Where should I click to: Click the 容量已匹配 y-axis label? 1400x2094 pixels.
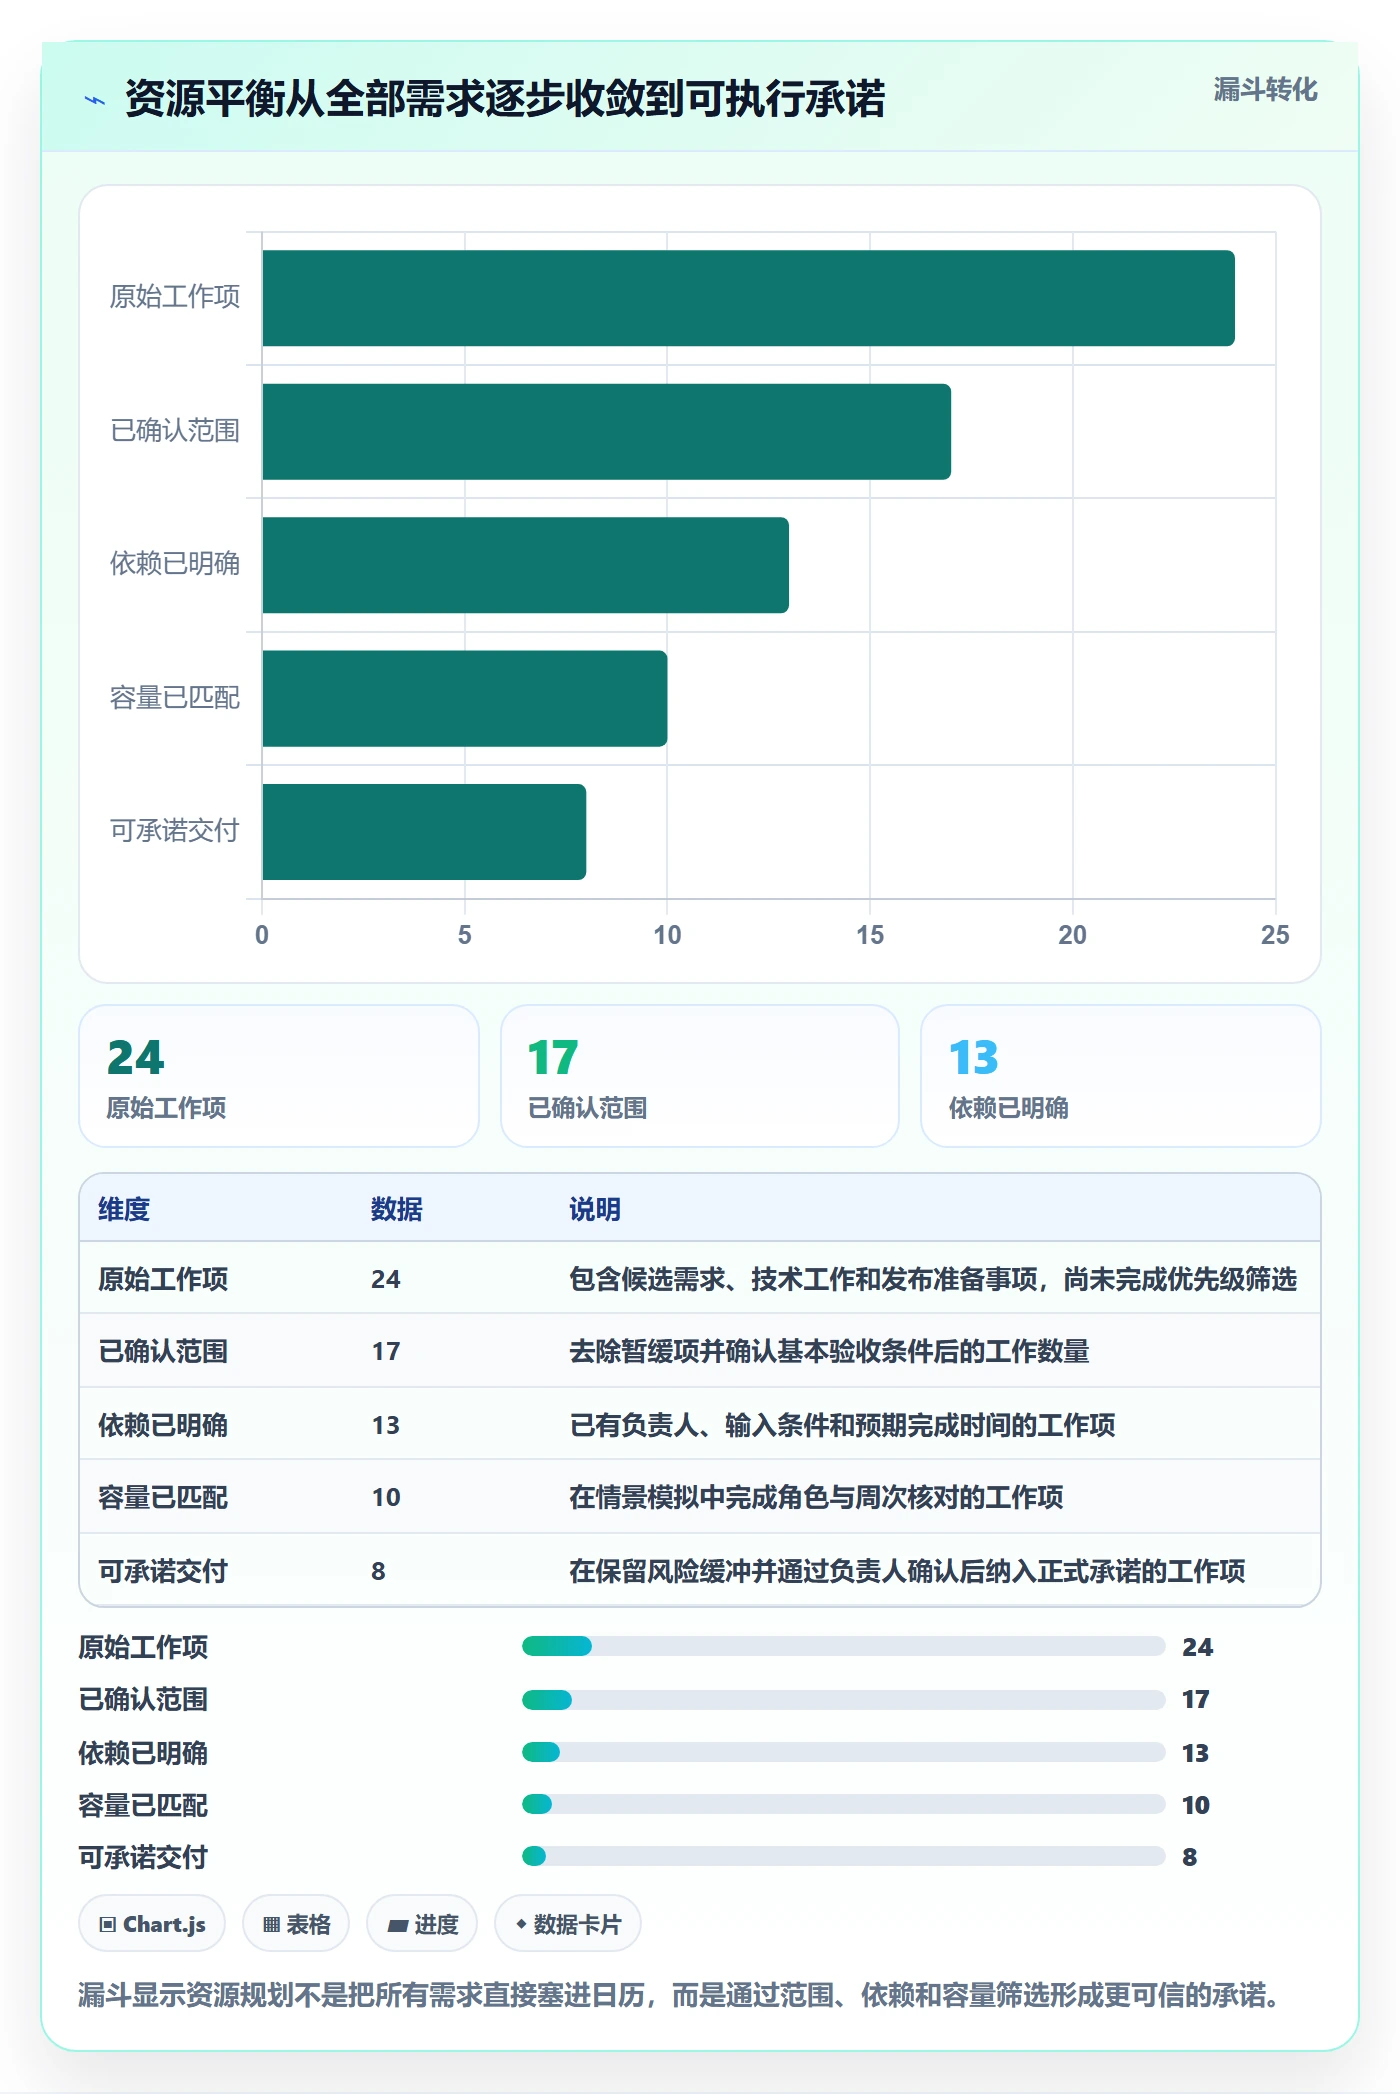click(x=175, y=698)
